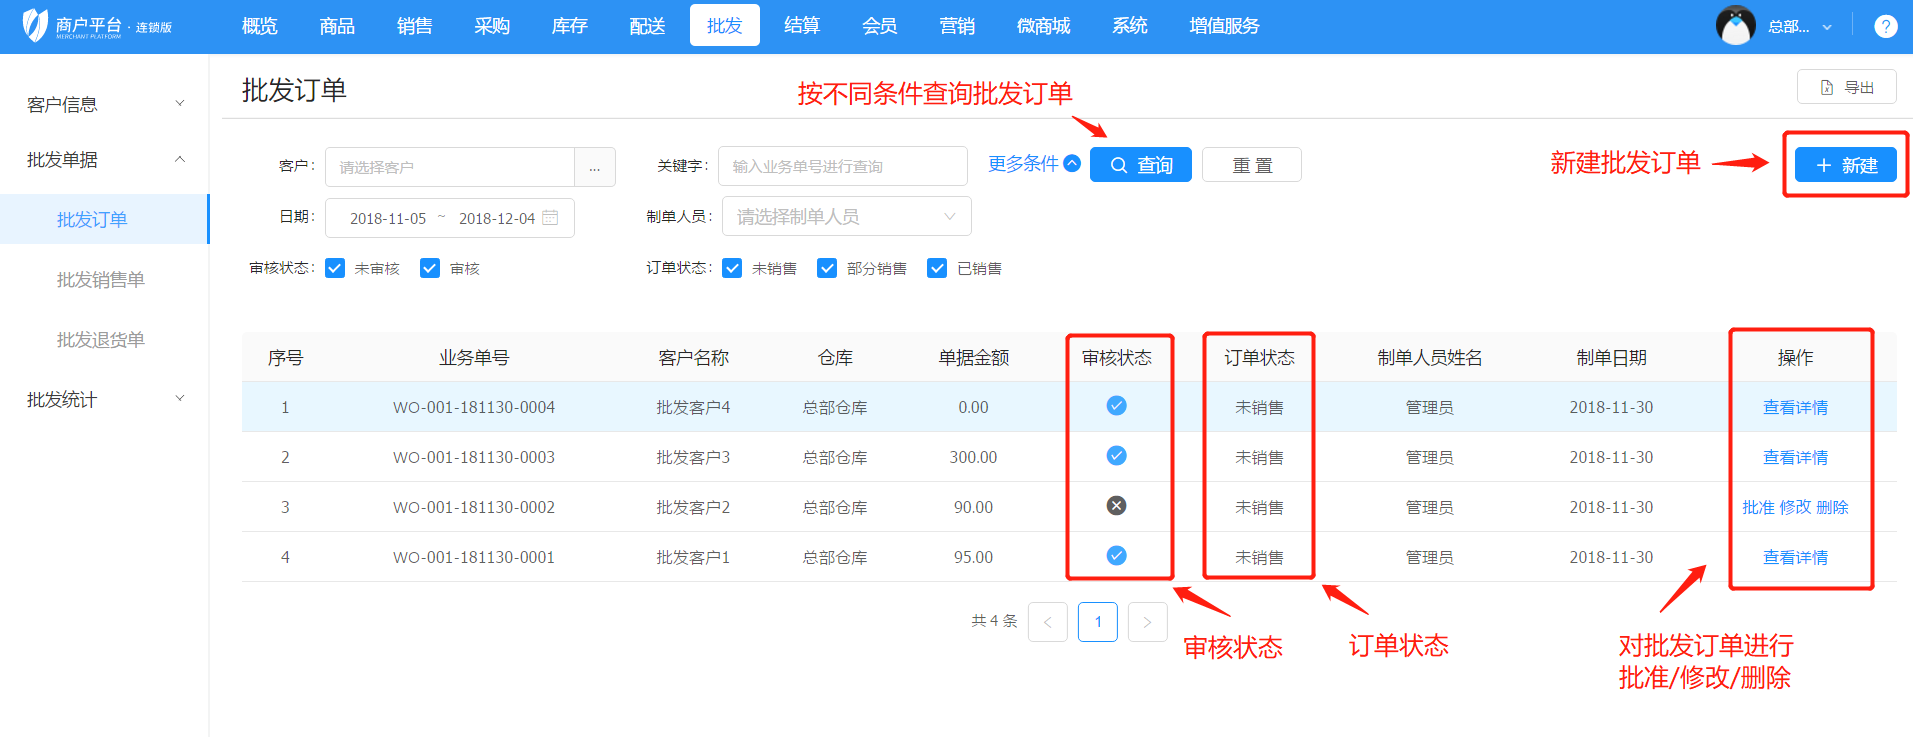The width and height of the screenshot is (1913, 737).
Task: Toggle the 部分销售 order status checkbox
Action: [827, 268]
